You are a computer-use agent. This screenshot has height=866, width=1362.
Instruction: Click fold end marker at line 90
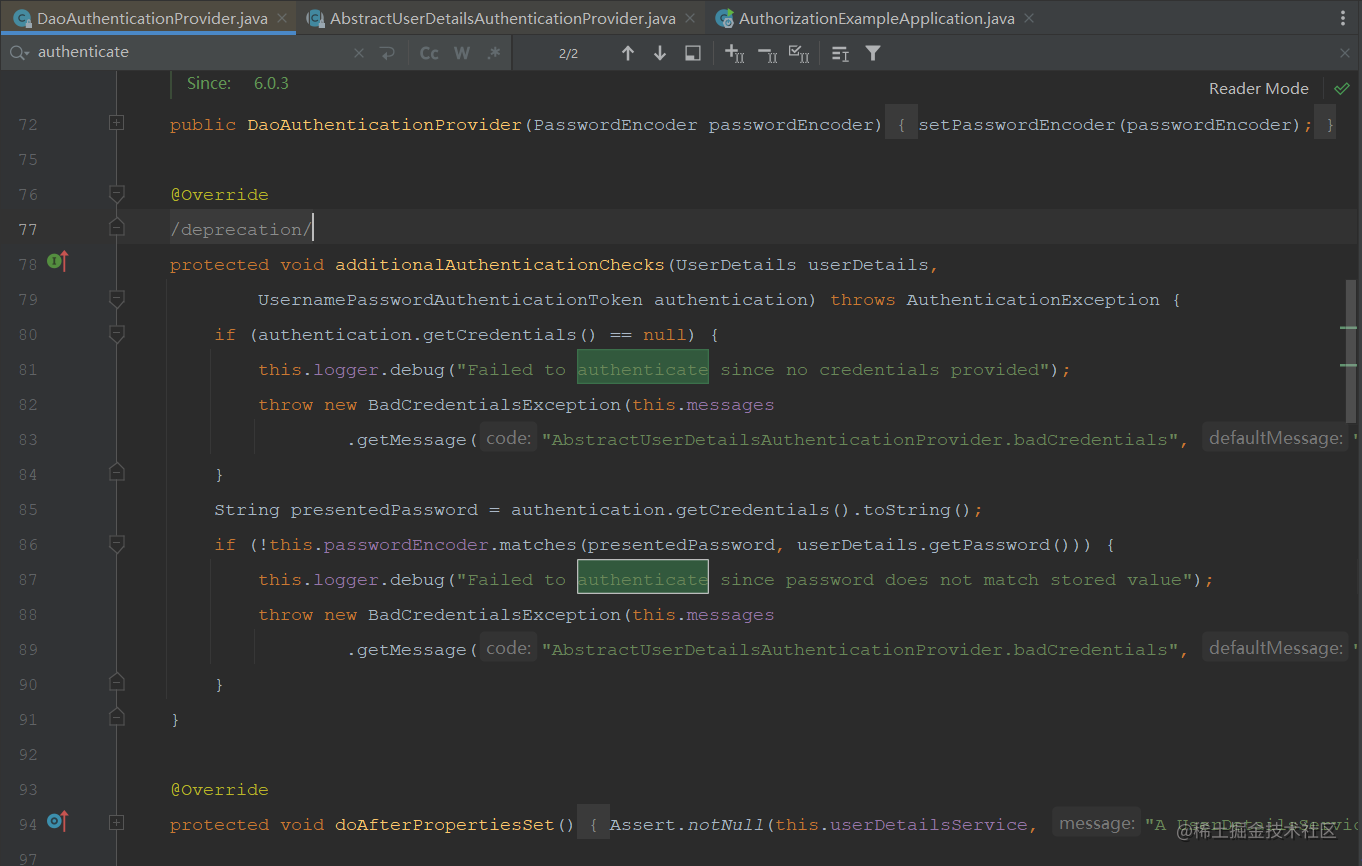[x=116, y=682]
